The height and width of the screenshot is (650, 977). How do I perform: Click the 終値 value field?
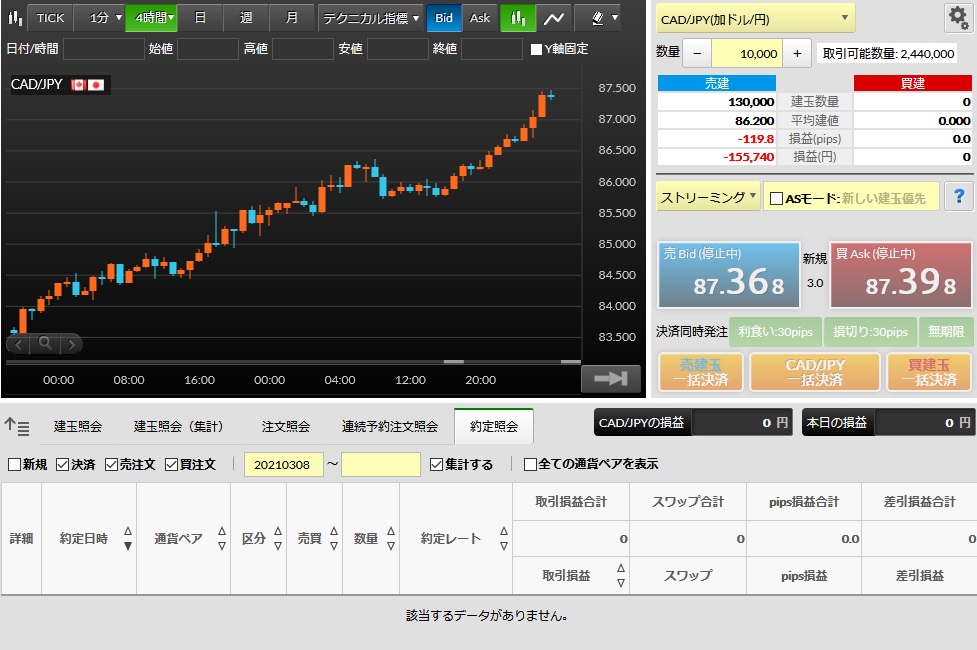(x=492, y=49)
